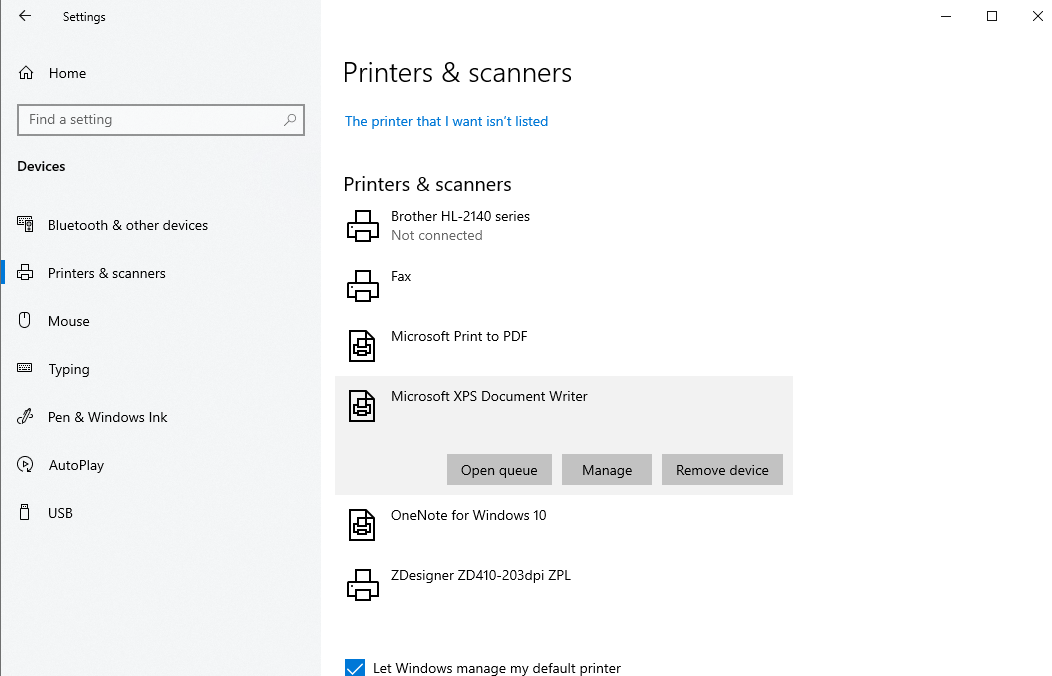1052x676 pixels.
Task: Select ZDesigner ZD410-203dpi ZPL name
Action: tap(480, 575)
